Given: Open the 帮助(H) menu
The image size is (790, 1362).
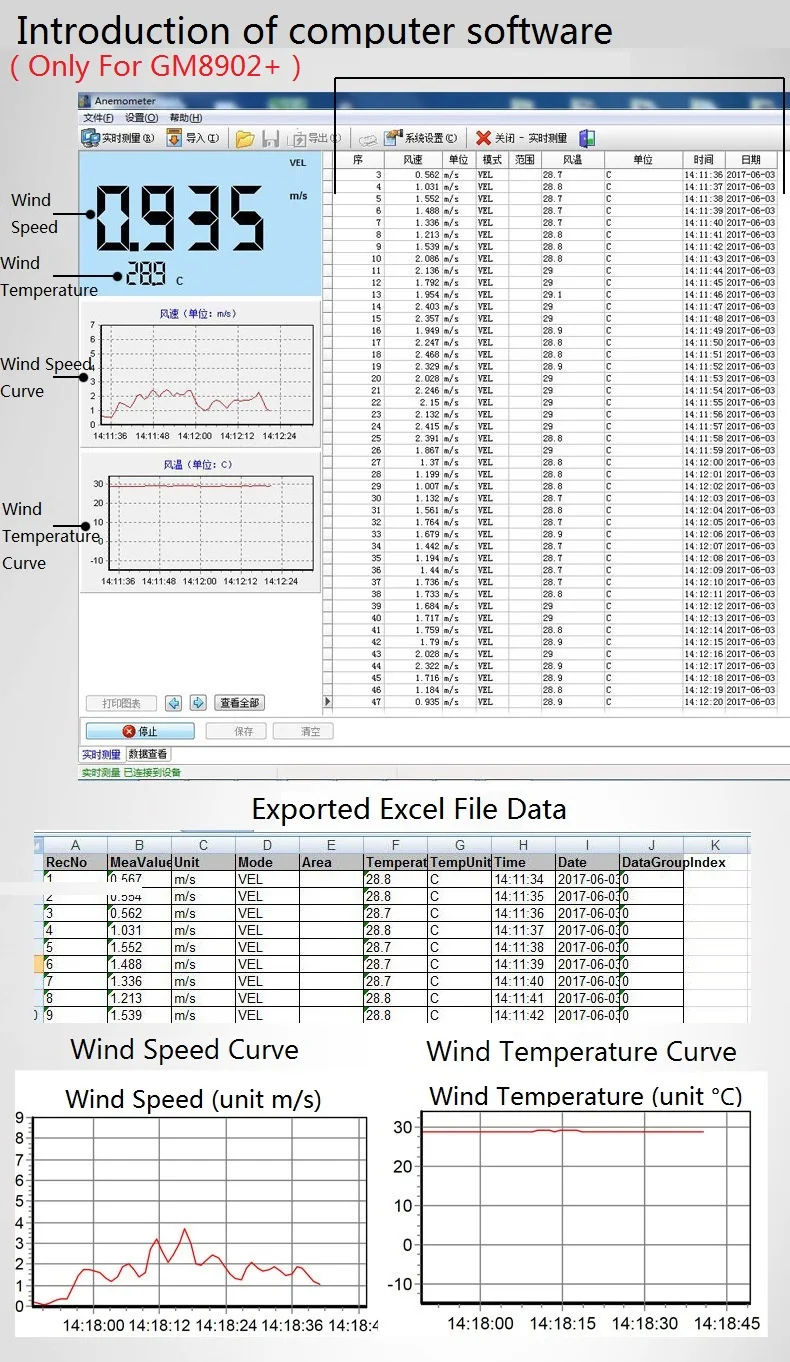Looking at the screenshot, I should point(186,118).
